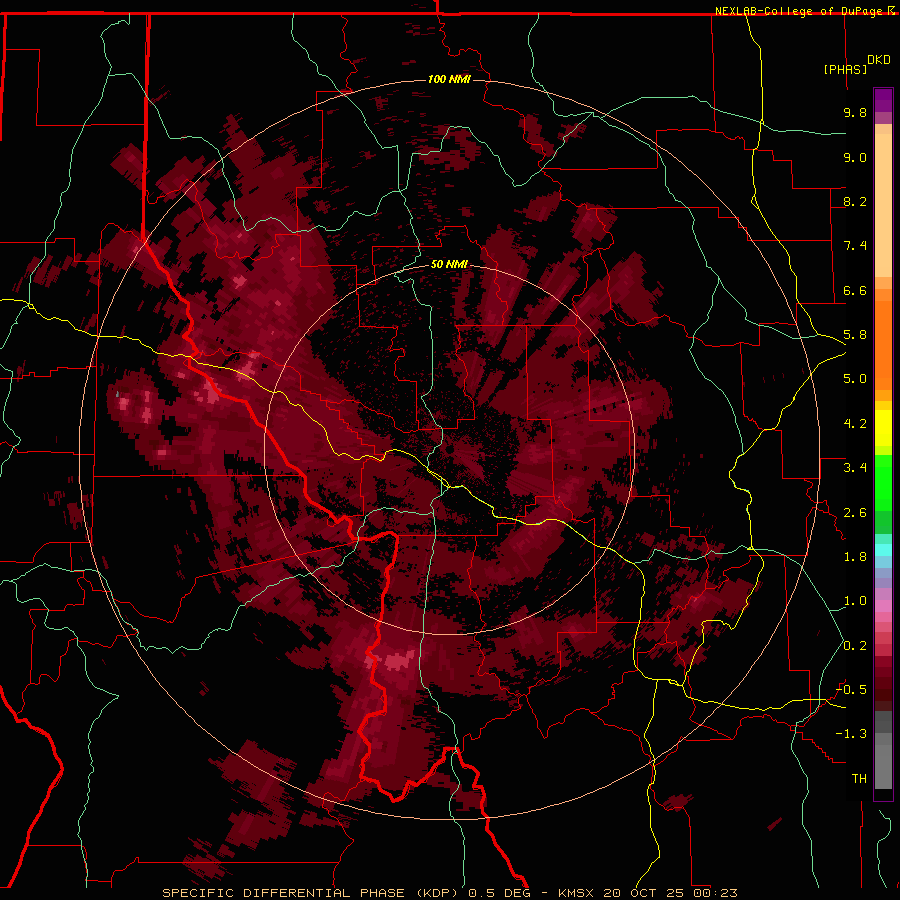Click the 6.6 value on the scale
The height and width of the screenshot is (900, 900).
click(855, 290)
